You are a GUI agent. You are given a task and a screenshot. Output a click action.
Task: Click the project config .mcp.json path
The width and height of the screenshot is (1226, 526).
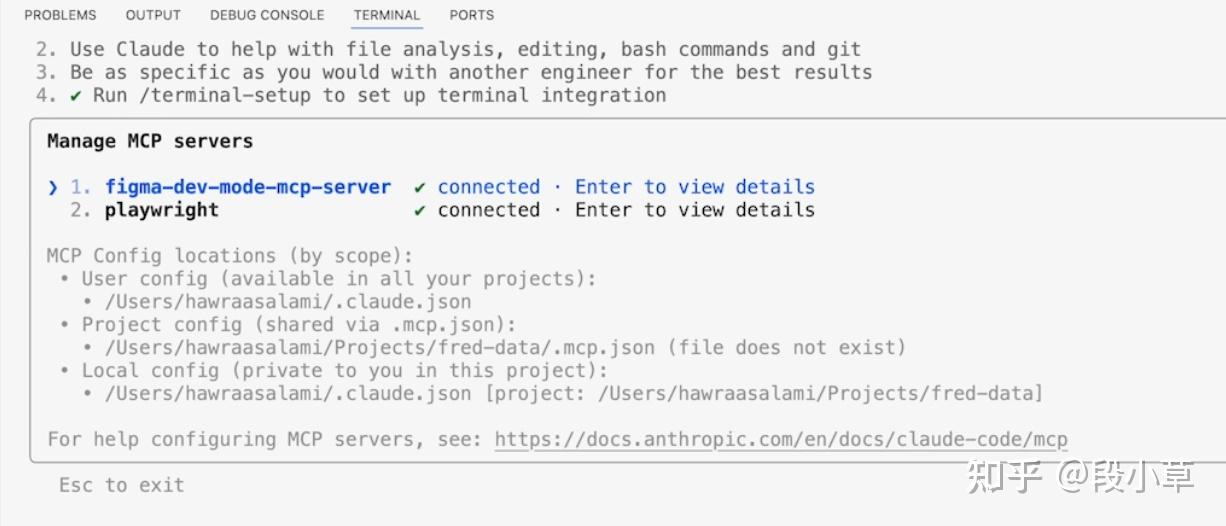click(x=380, y=347)
